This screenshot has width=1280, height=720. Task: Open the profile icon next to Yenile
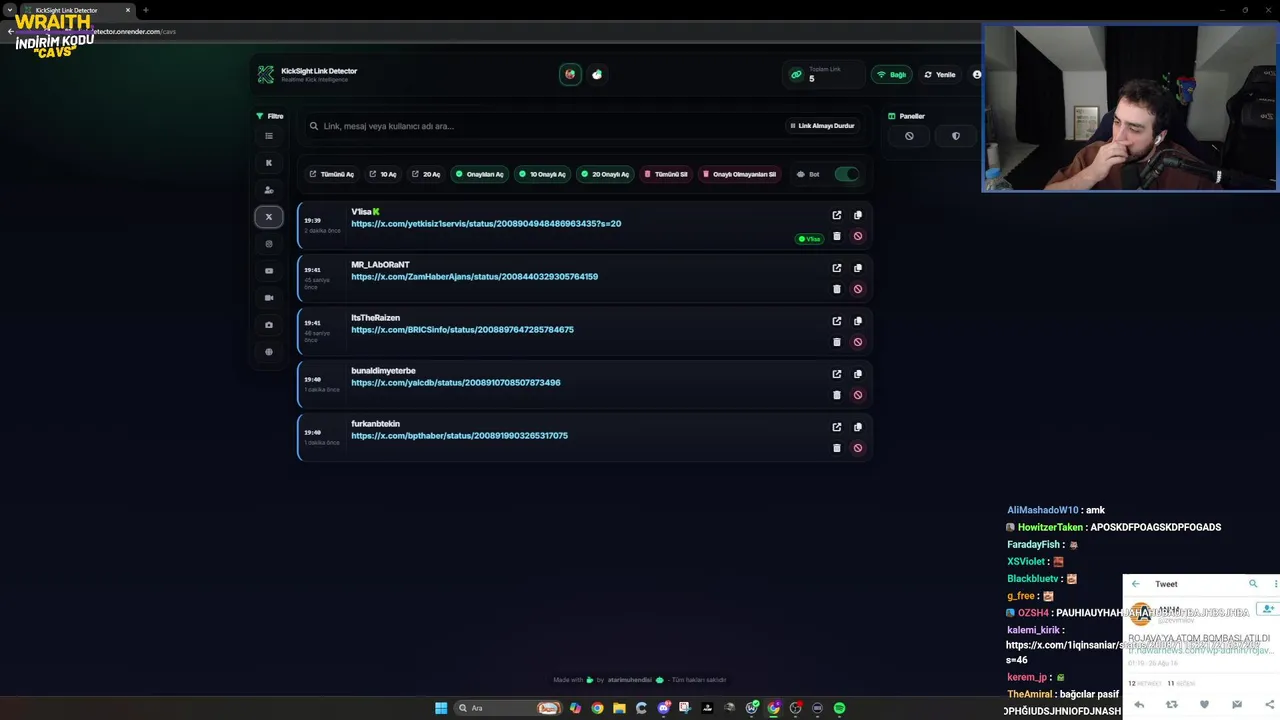[976, 74]
